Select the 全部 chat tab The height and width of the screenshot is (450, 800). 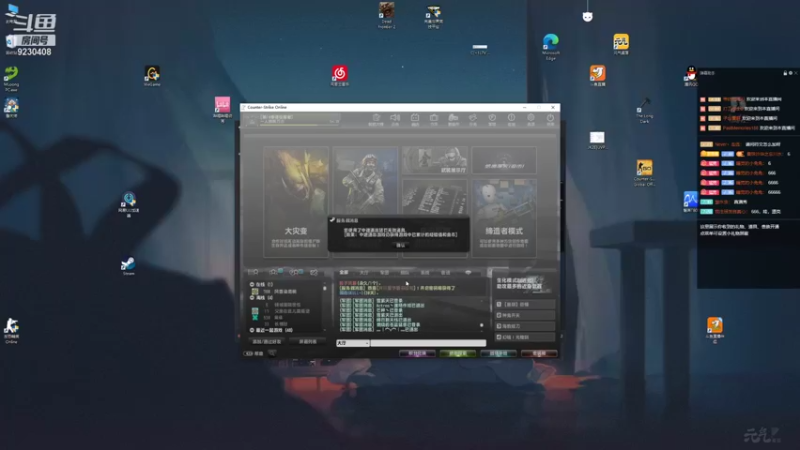click(x=344, y=272)
